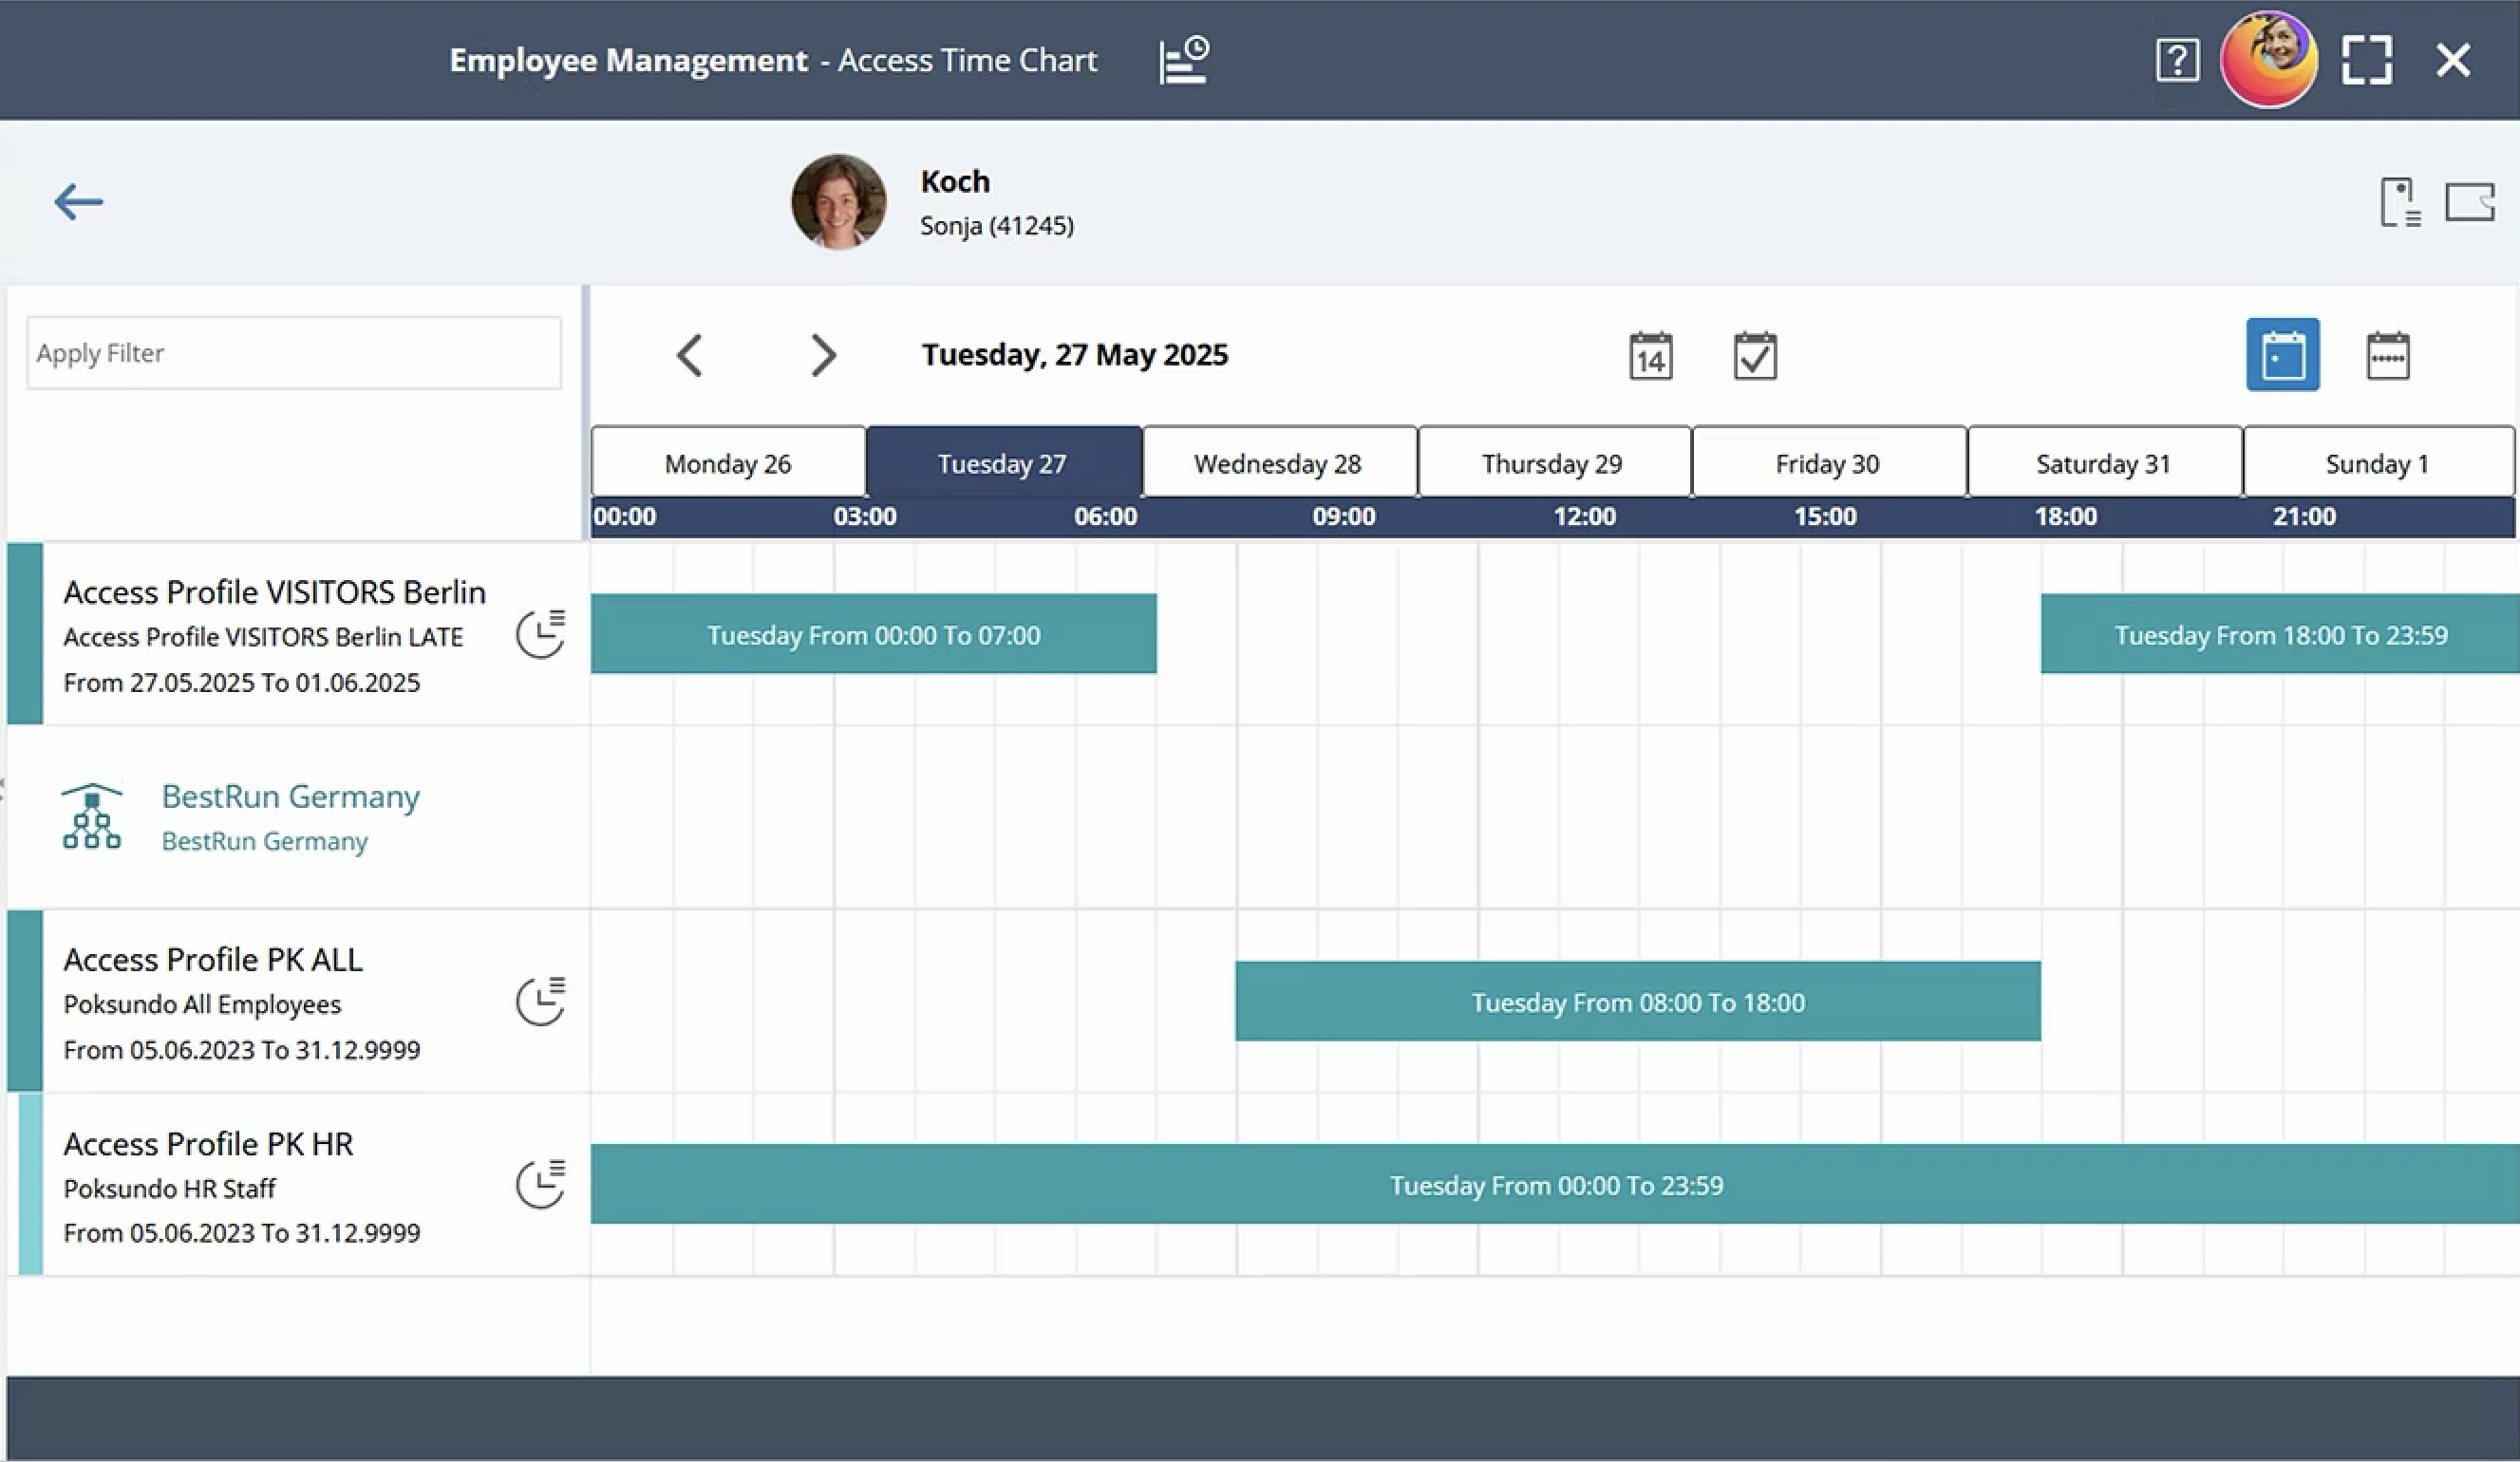Open time details icon for PK HR
This screenshot has height=1462, width=2520.
click(x=541, y=1184)
